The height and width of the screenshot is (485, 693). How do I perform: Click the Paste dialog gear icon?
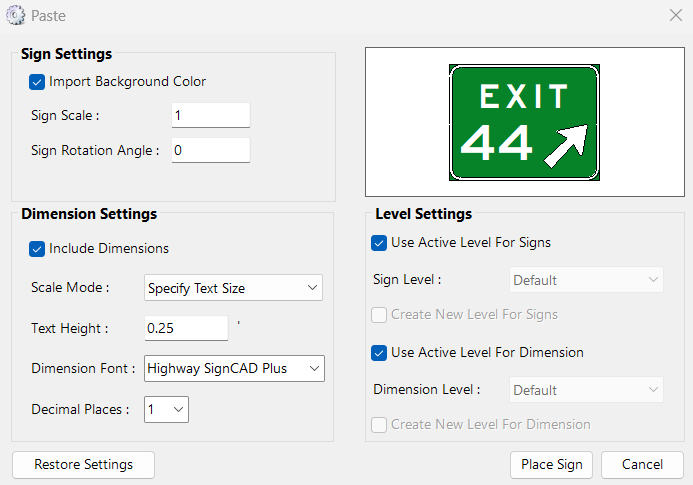click(15, 16)
